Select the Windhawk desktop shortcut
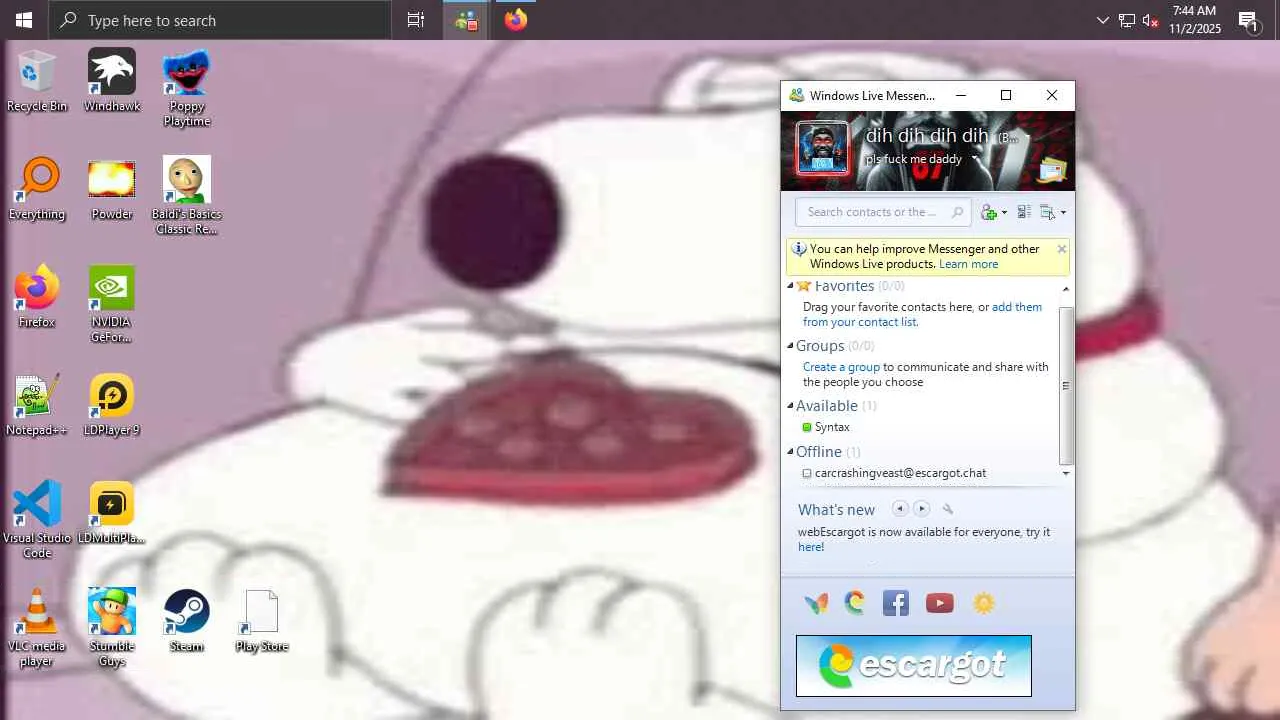Viewport: 1280px width, 720px height. (x=112, y=82)
